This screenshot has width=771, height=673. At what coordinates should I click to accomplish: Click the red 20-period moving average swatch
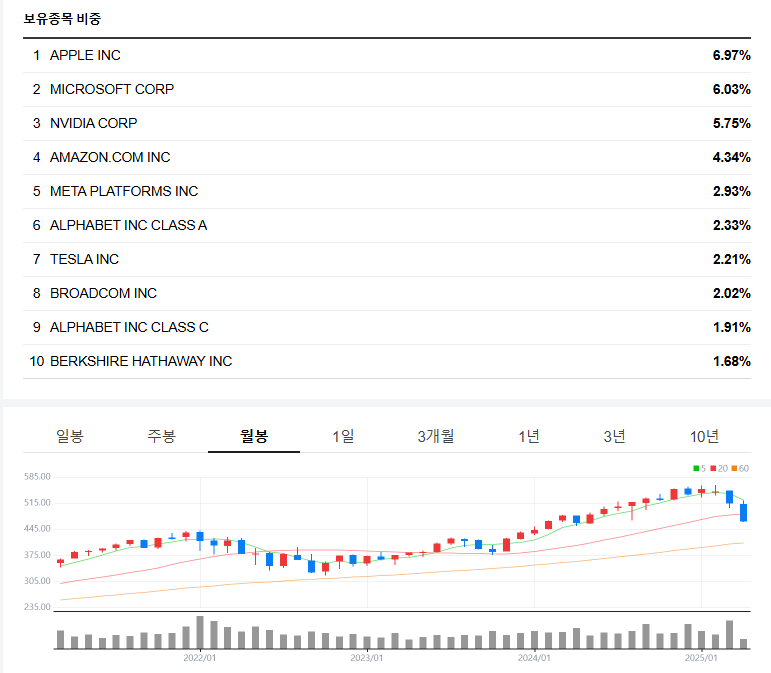click(713, 468)
